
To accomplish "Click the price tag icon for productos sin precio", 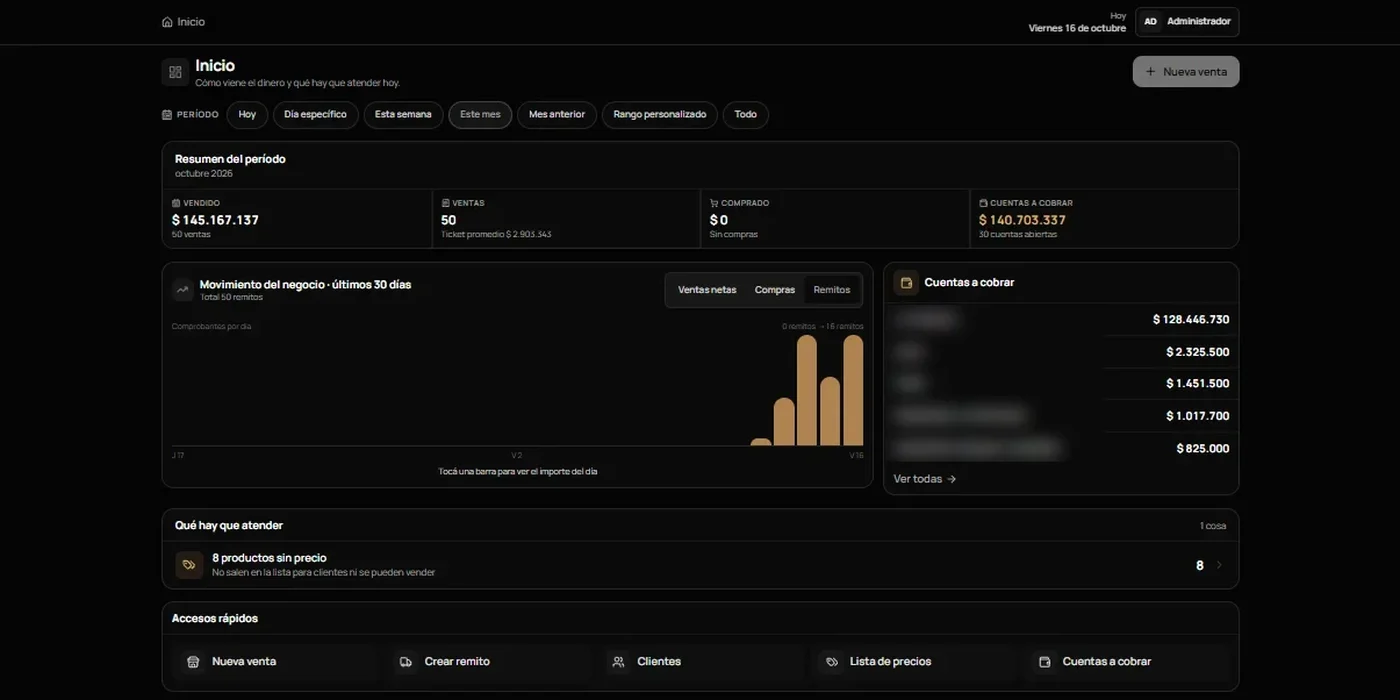I will pos(189,565).
